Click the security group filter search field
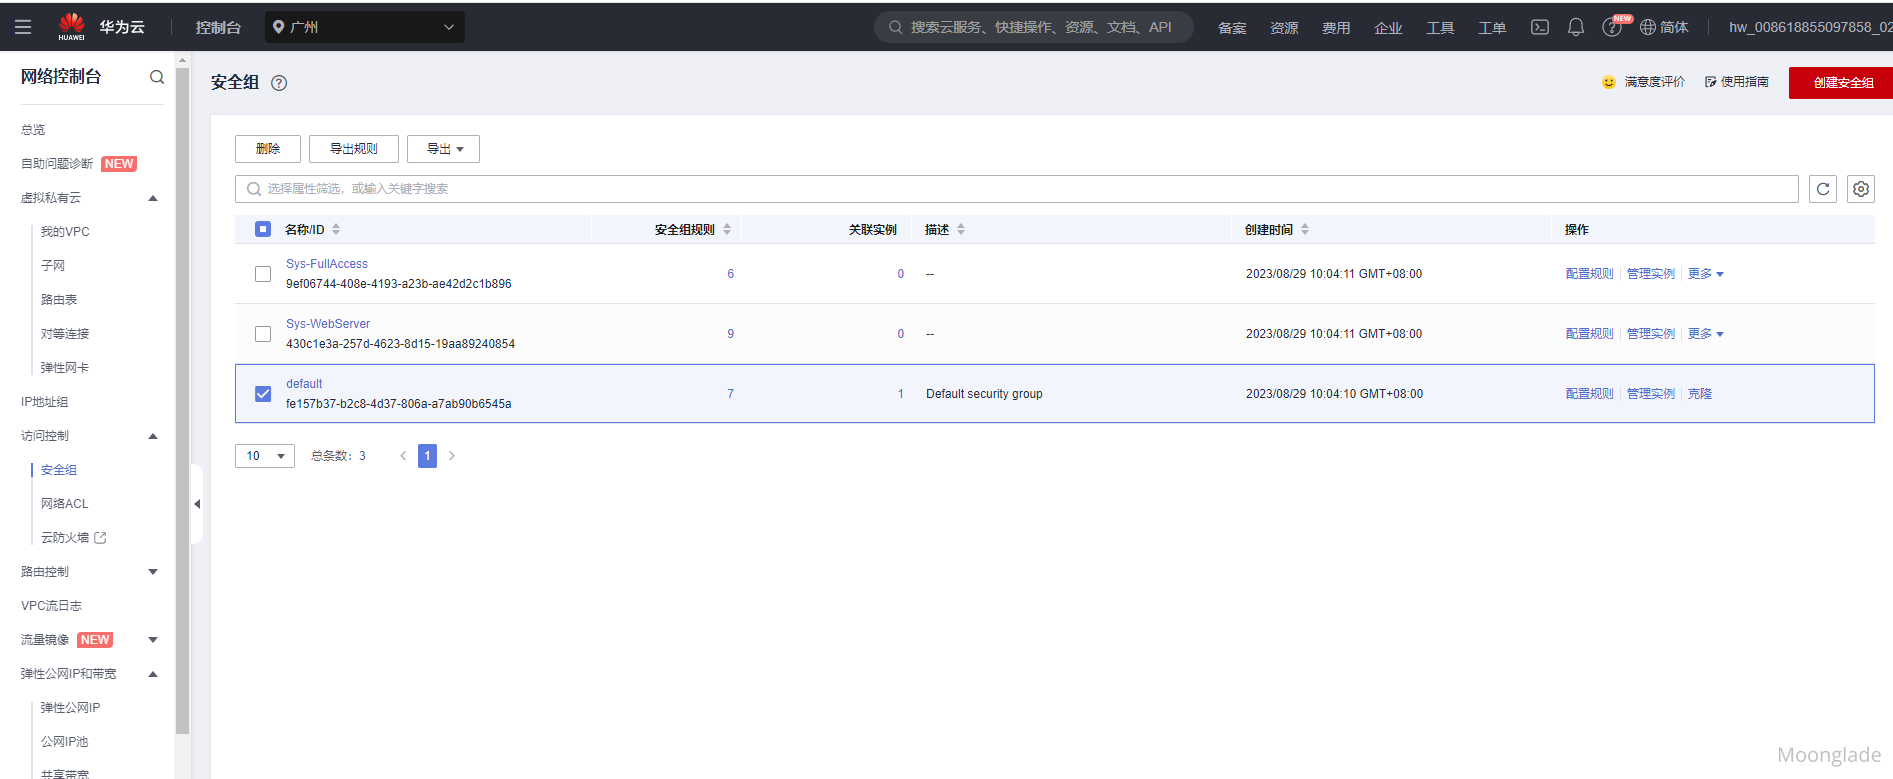Viewport: 1893px width, 779px height. pos(1016,189)
